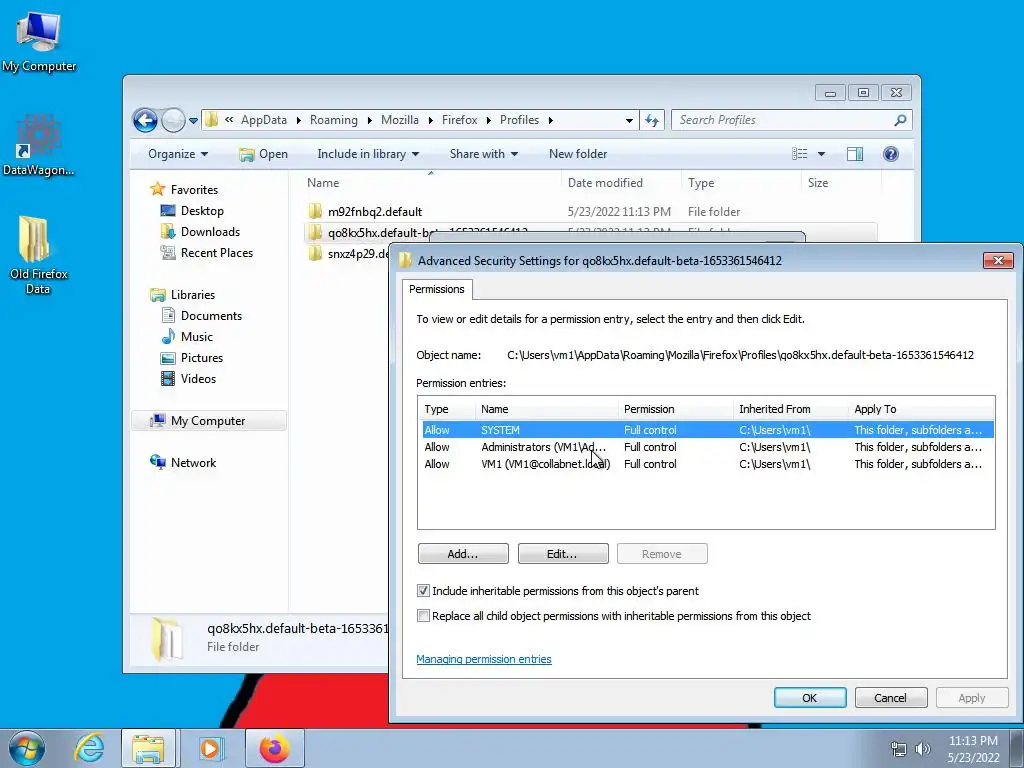Select the snxz4p29 folder icon
Screen dimensions: 1024x768
tap(315, 253)
